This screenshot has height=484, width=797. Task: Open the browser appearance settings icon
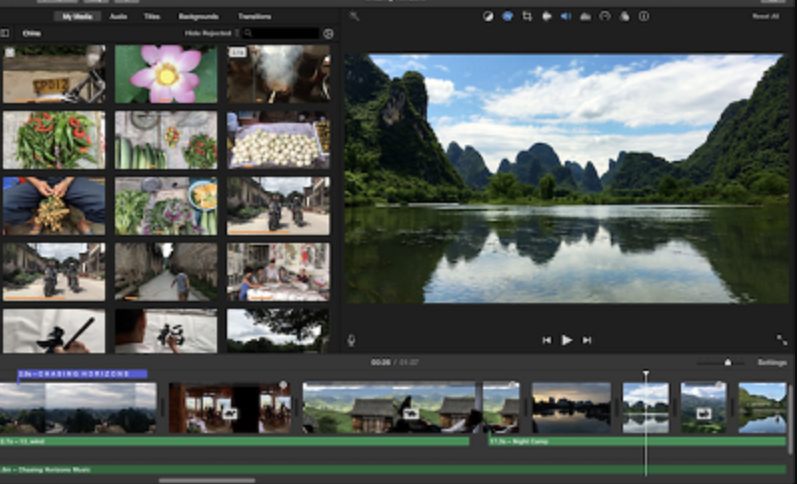pos(329,34)
